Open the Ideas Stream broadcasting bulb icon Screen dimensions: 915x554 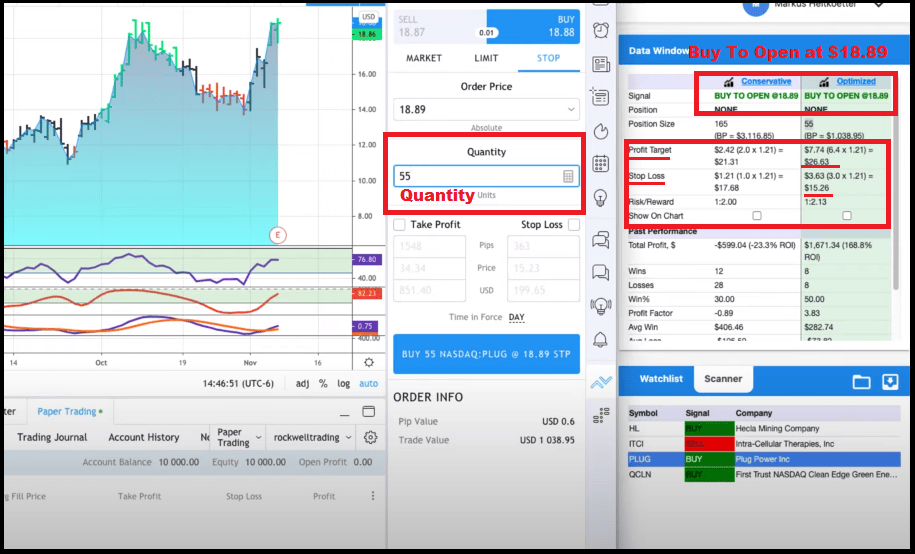point(601,305)
